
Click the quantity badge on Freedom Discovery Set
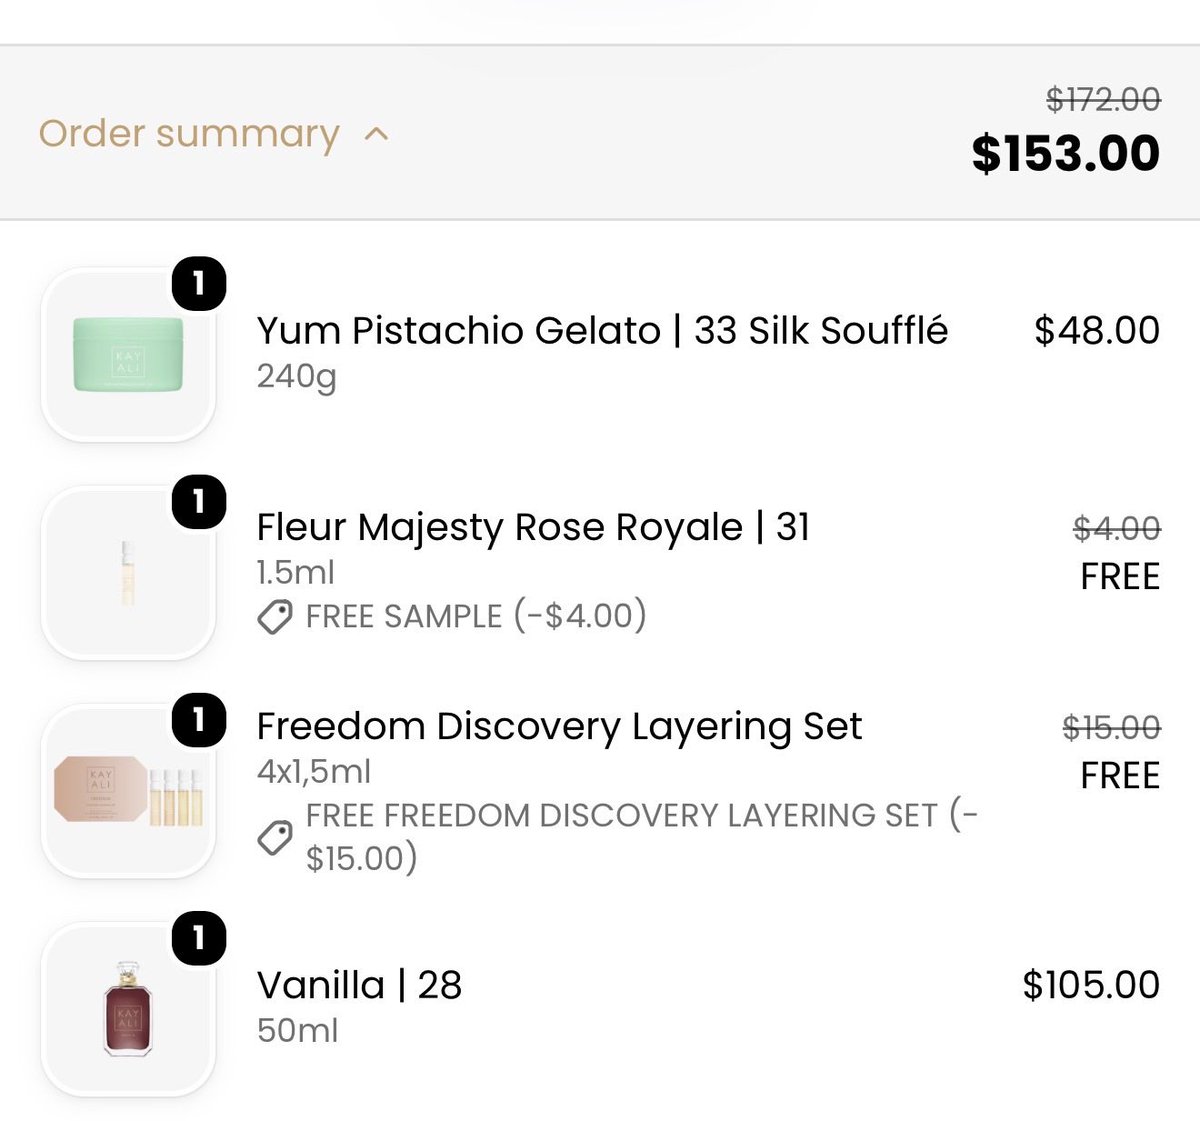(x=199, y=719)
